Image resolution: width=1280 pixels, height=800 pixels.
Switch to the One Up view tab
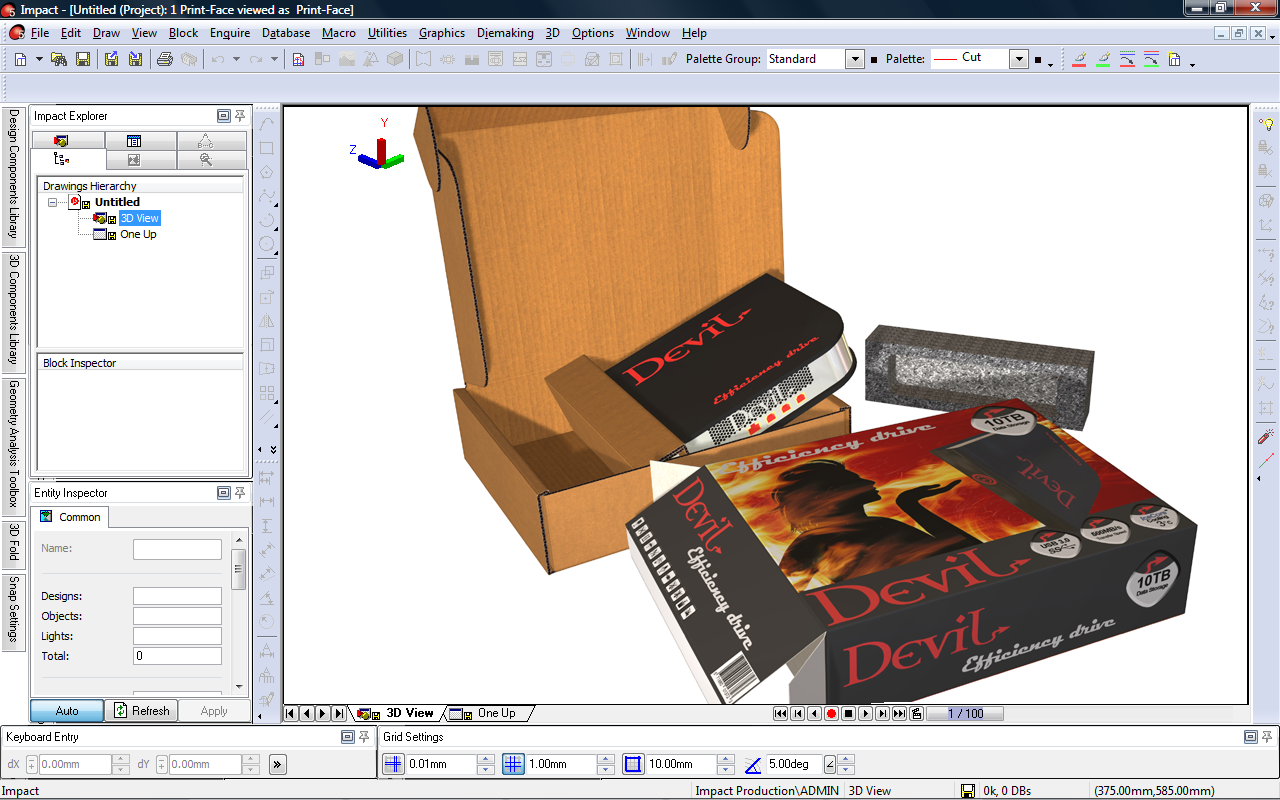click(490, 713)
